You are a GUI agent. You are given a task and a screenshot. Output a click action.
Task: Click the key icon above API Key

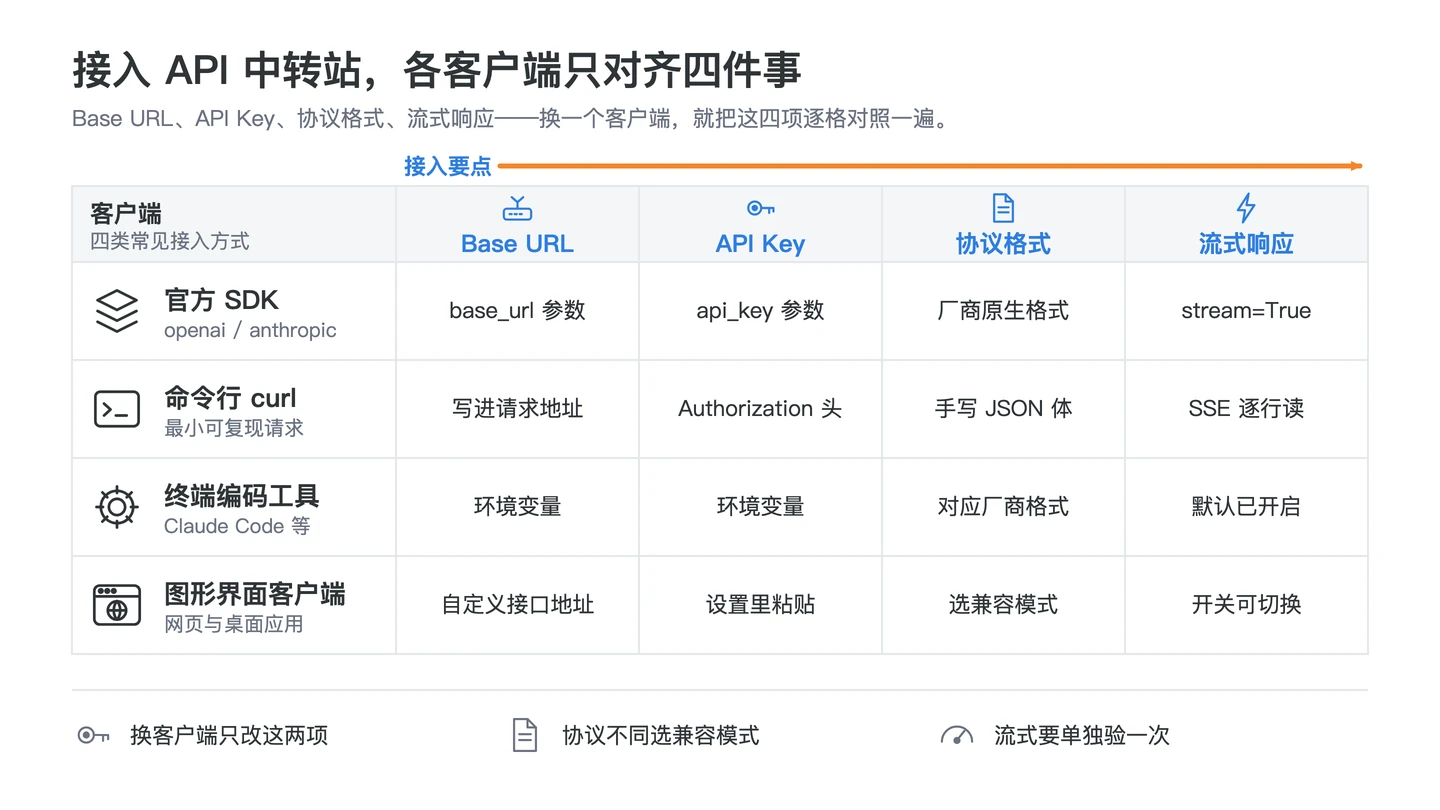coord(760,208)
